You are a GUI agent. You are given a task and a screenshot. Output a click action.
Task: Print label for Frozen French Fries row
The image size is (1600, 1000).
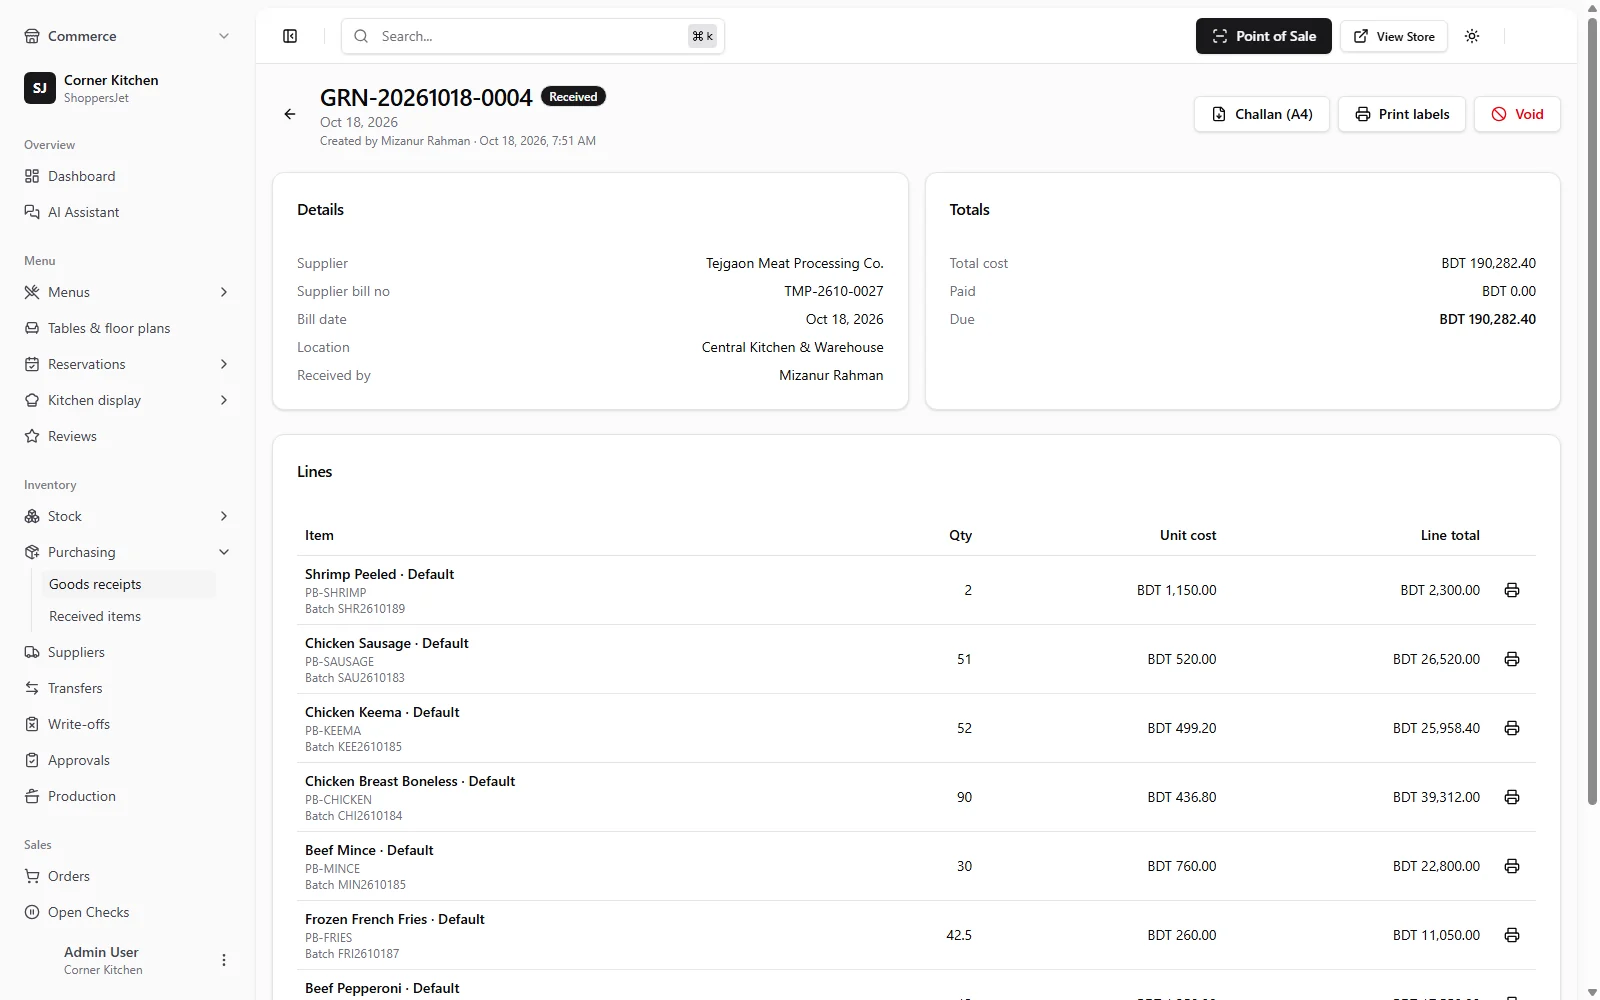pos(1512,935)
